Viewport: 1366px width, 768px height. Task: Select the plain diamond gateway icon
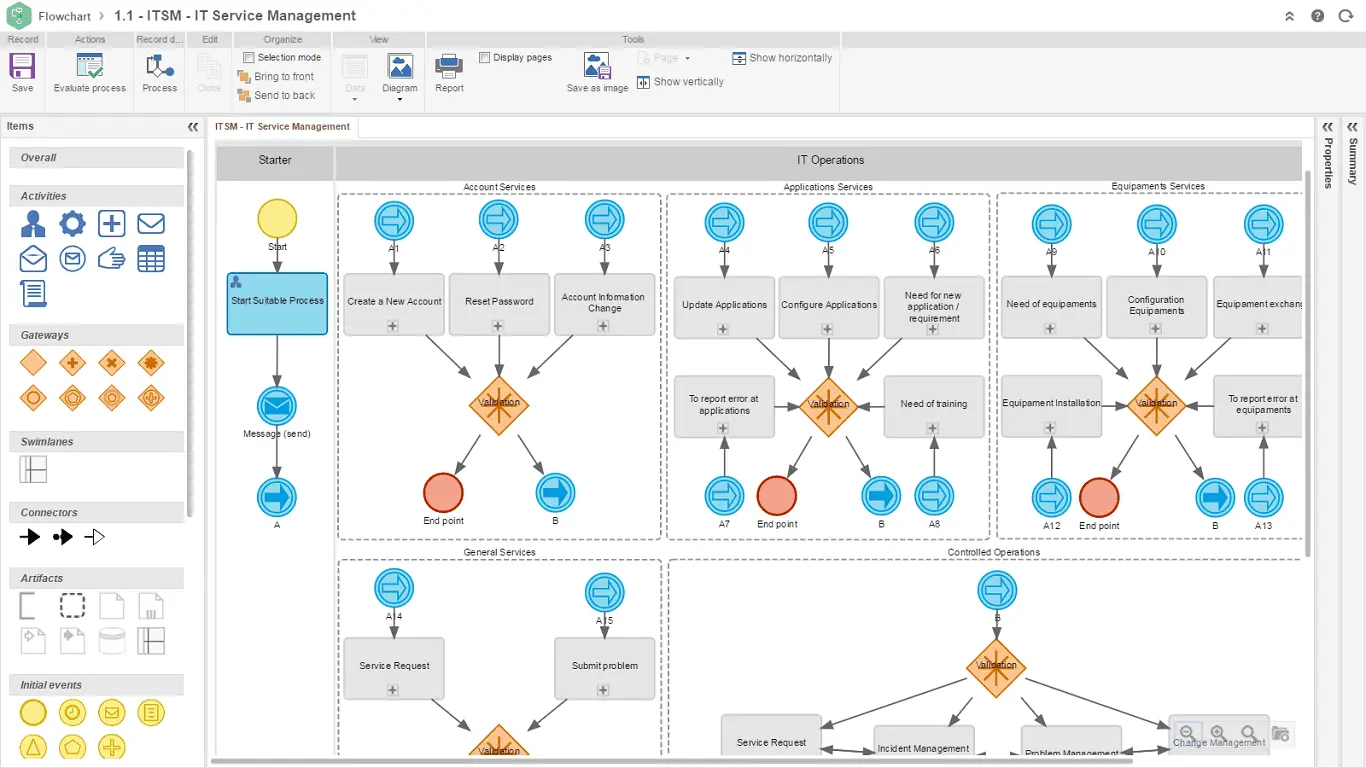click(33, 363)
